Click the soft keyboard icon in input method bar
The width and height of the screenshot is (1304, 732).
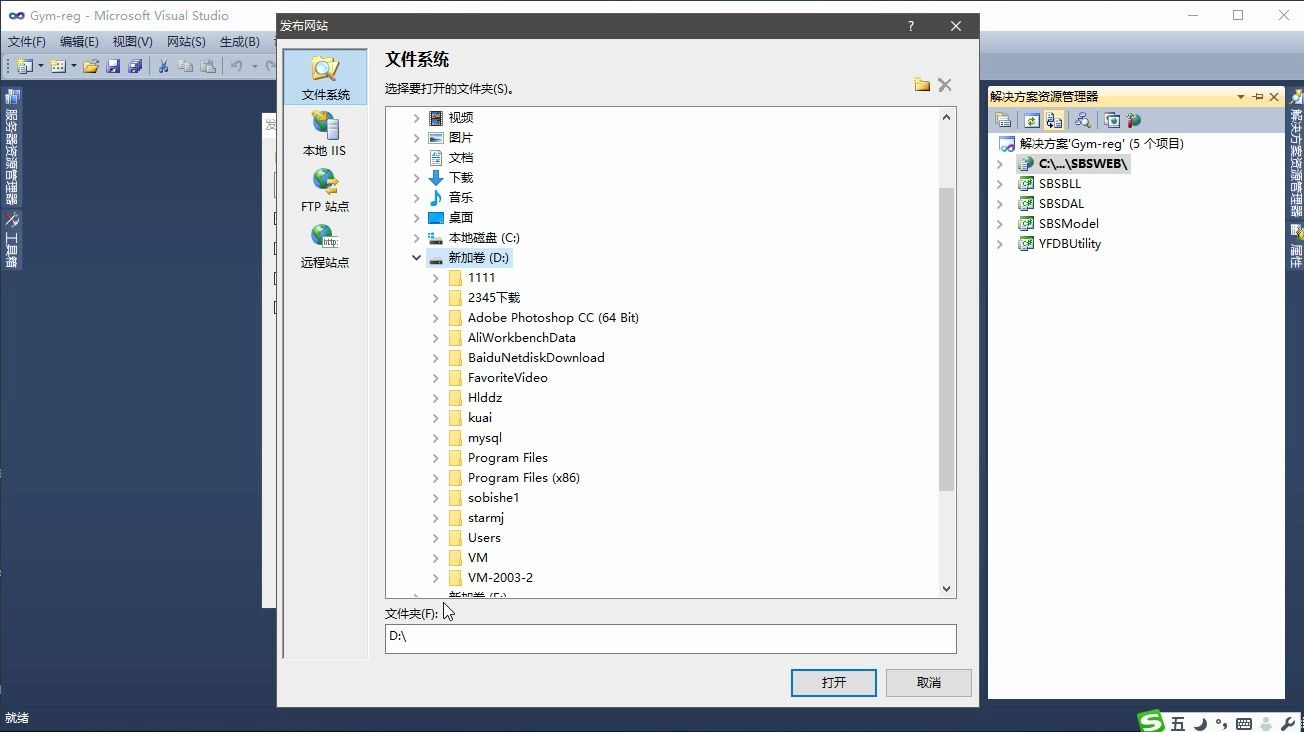point(1244,723)
